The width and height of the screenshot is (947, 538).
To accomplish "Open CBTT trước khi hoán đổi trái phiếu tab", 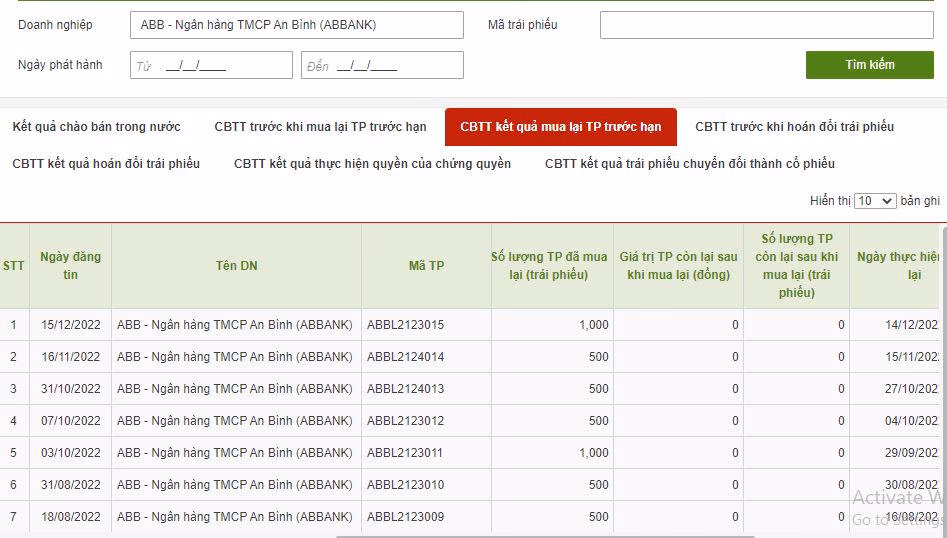I will pos(794,127).
